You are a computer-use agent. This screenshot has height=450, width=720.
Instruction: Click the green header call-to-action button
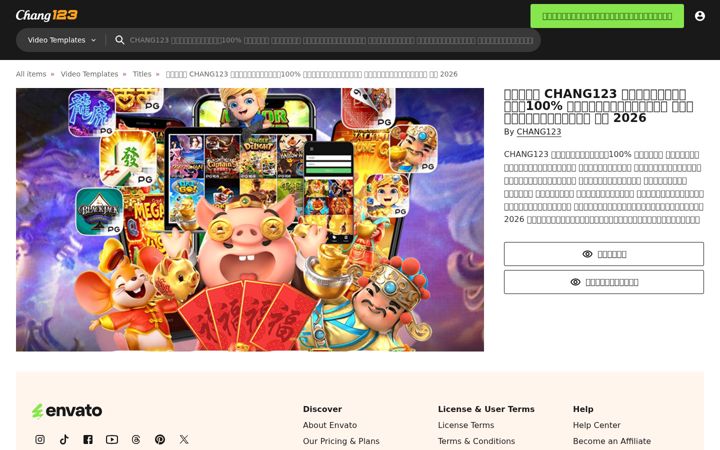pyautogui.click(x=607, y=16)
